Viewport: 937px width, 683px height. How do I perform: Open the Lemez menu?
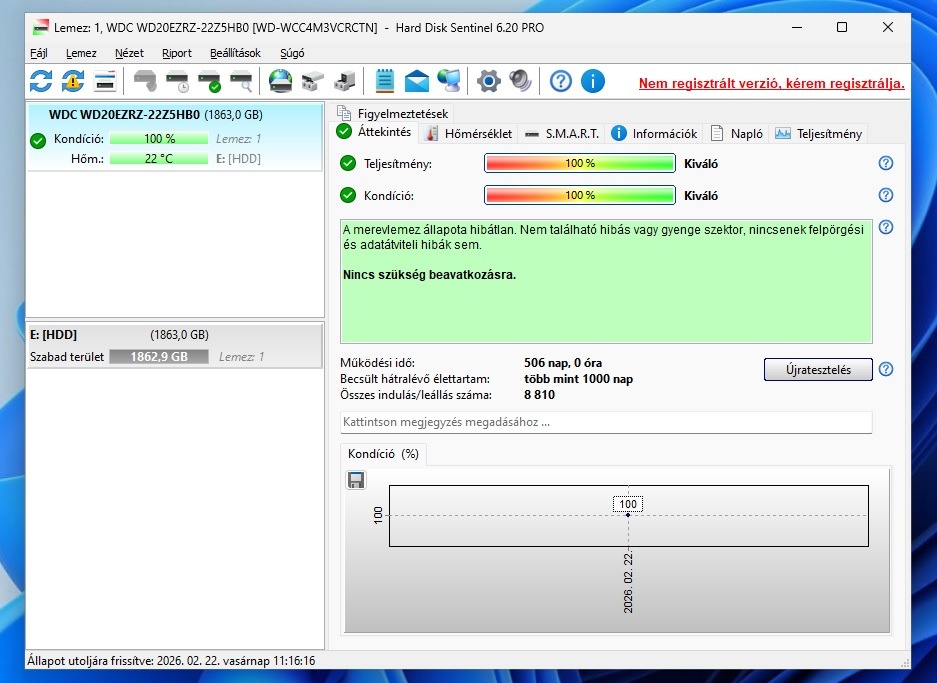tap(81, 53)
